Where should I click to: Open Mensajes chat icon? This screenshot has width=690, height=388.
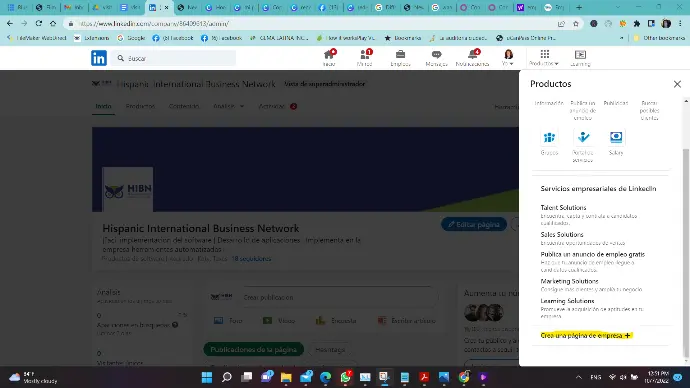(436, 58)
